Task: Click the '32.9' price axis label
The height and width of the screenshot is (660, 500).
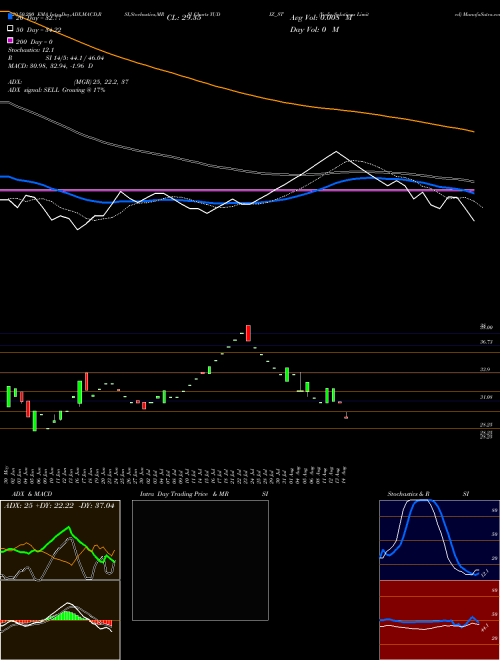Action: point(485,369)
